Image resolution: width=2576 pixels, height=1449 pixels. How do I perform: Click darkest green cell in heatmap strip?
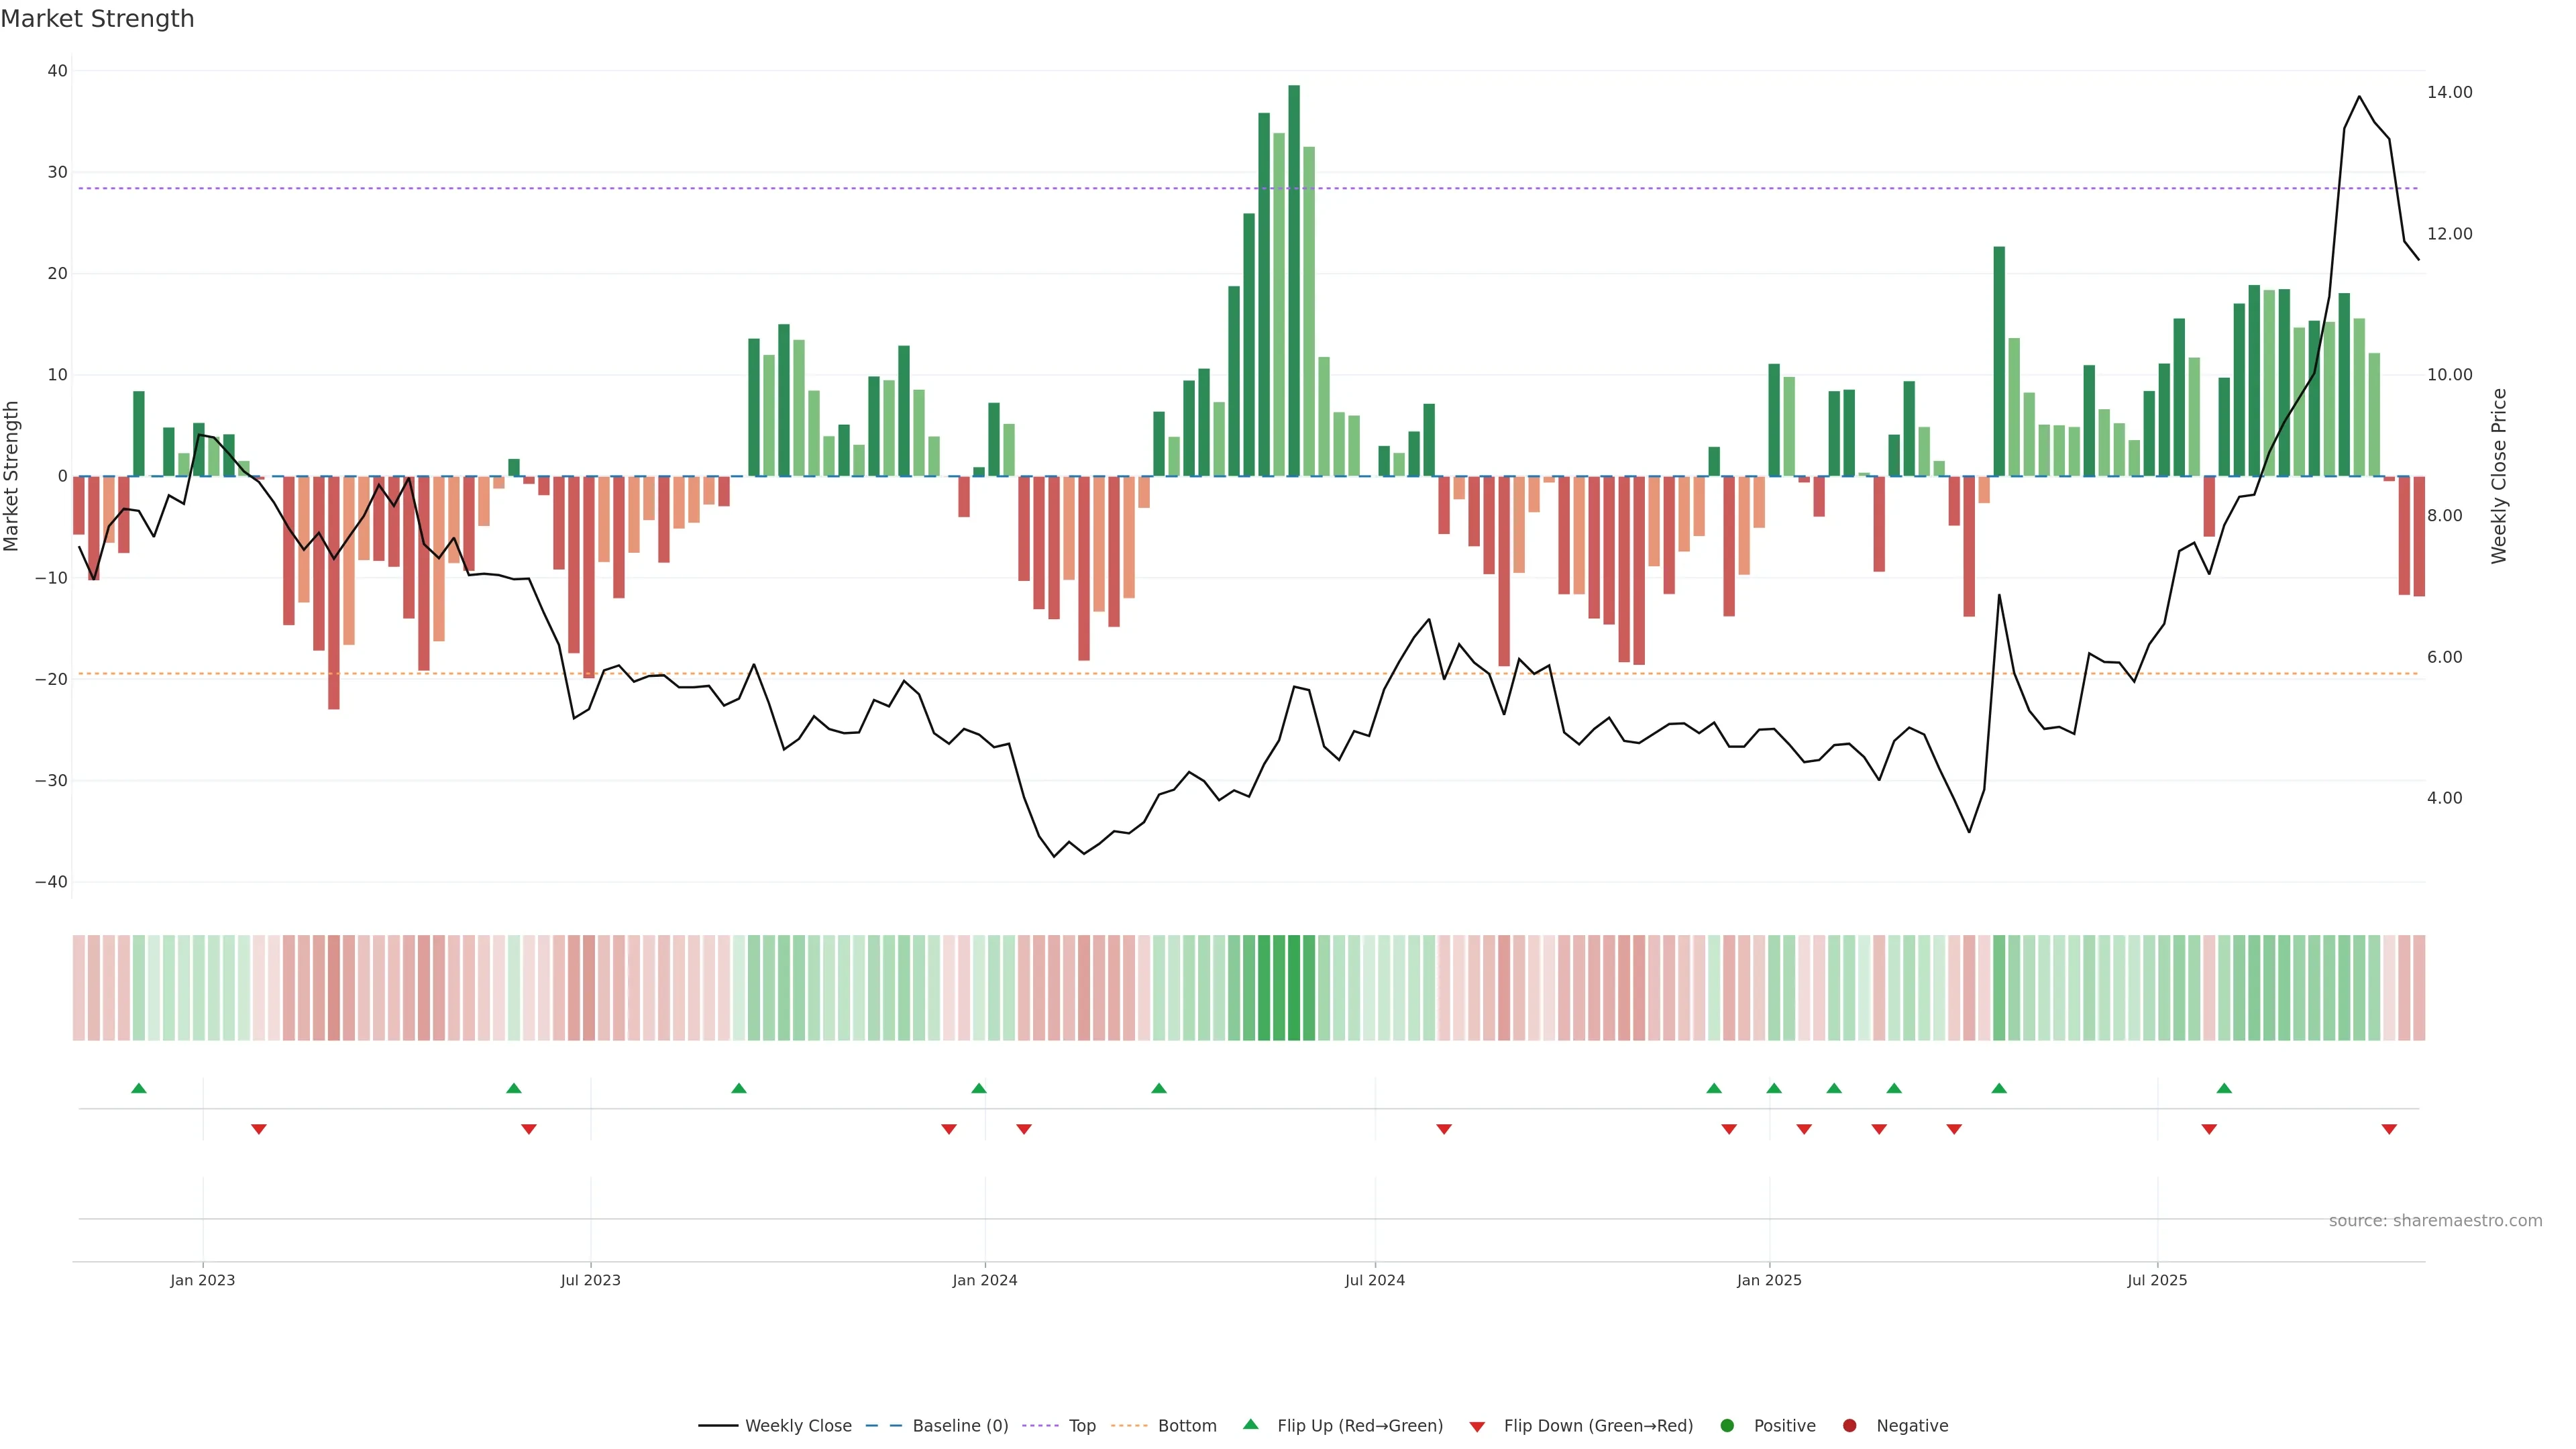click(1294, 988)
